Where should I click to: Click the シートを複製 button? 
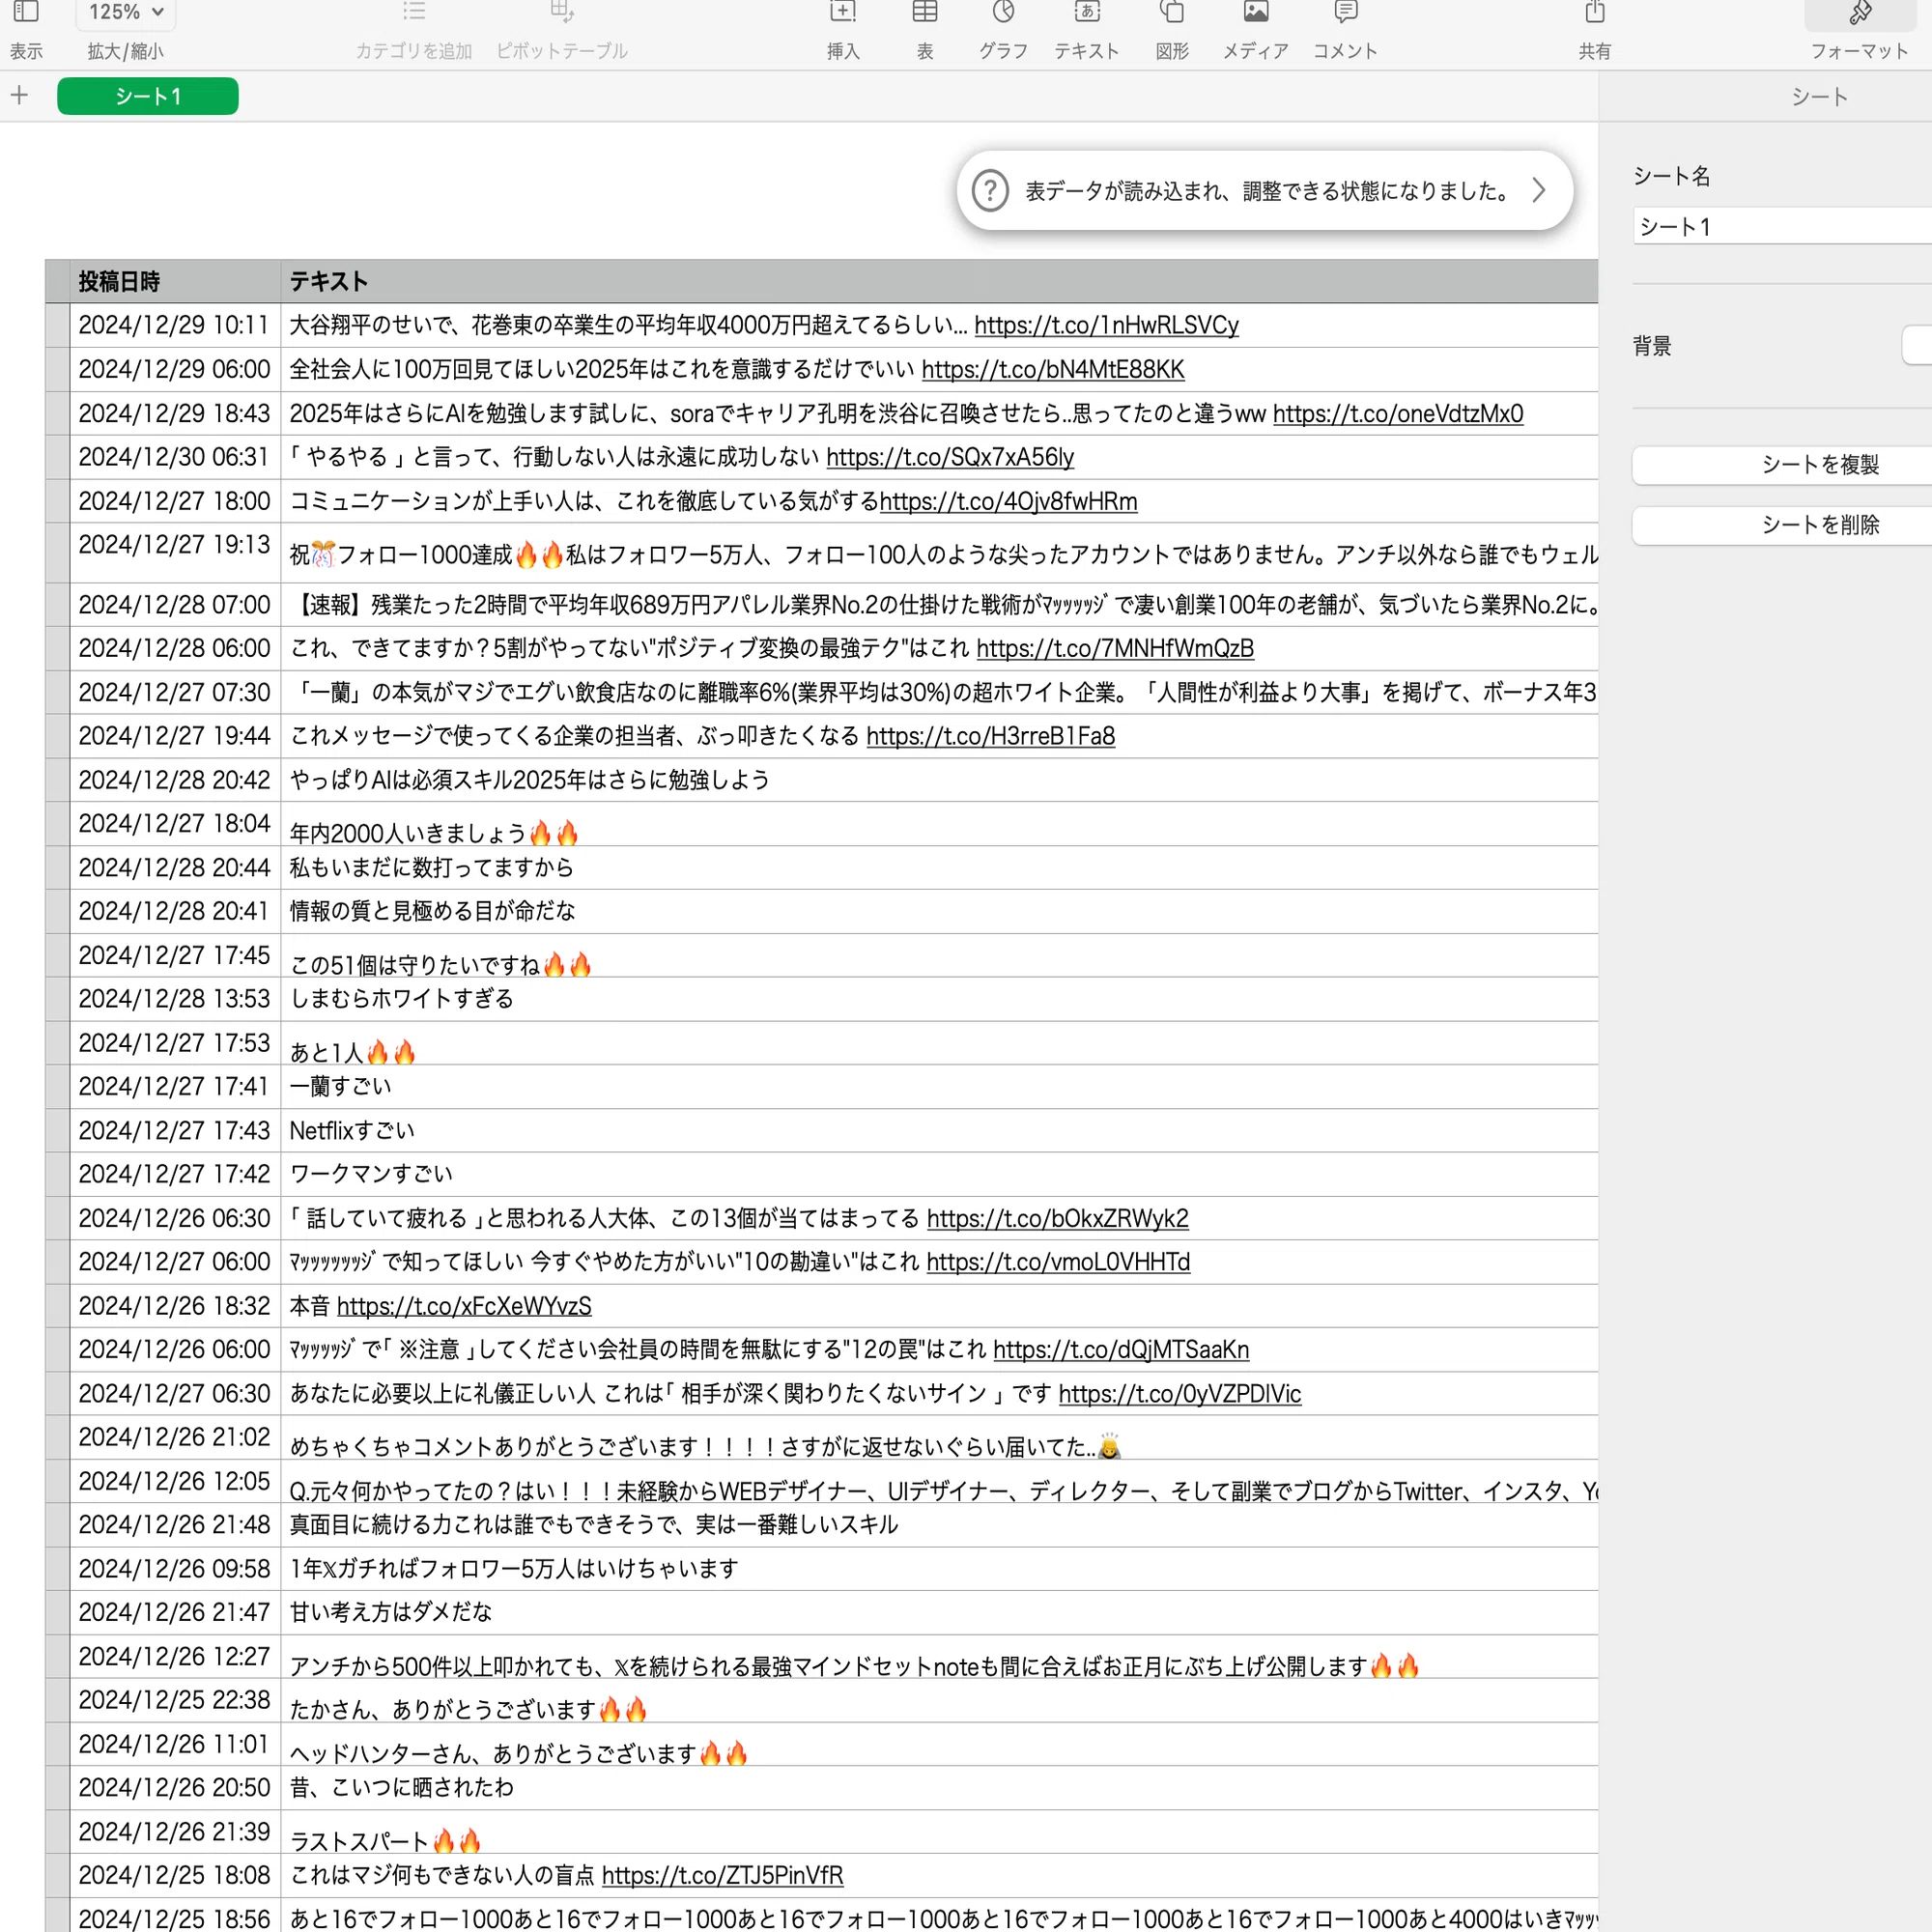(1782, 465)
